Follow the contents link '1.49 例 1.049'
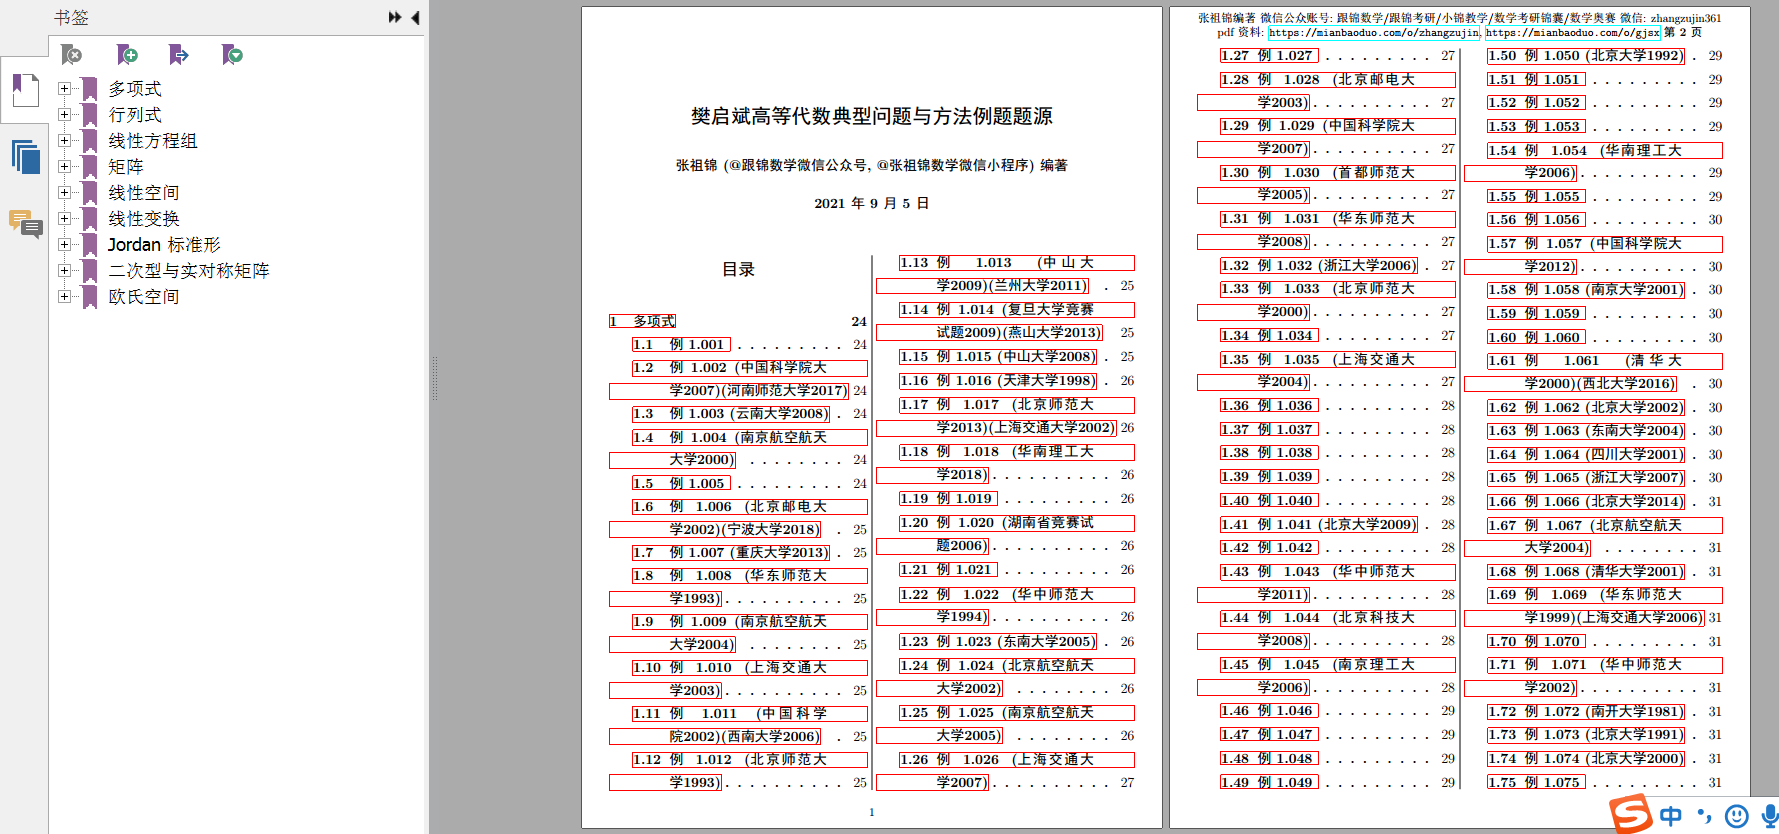1779x834 pixels. pyautogui.click(x=1269, y=782)
